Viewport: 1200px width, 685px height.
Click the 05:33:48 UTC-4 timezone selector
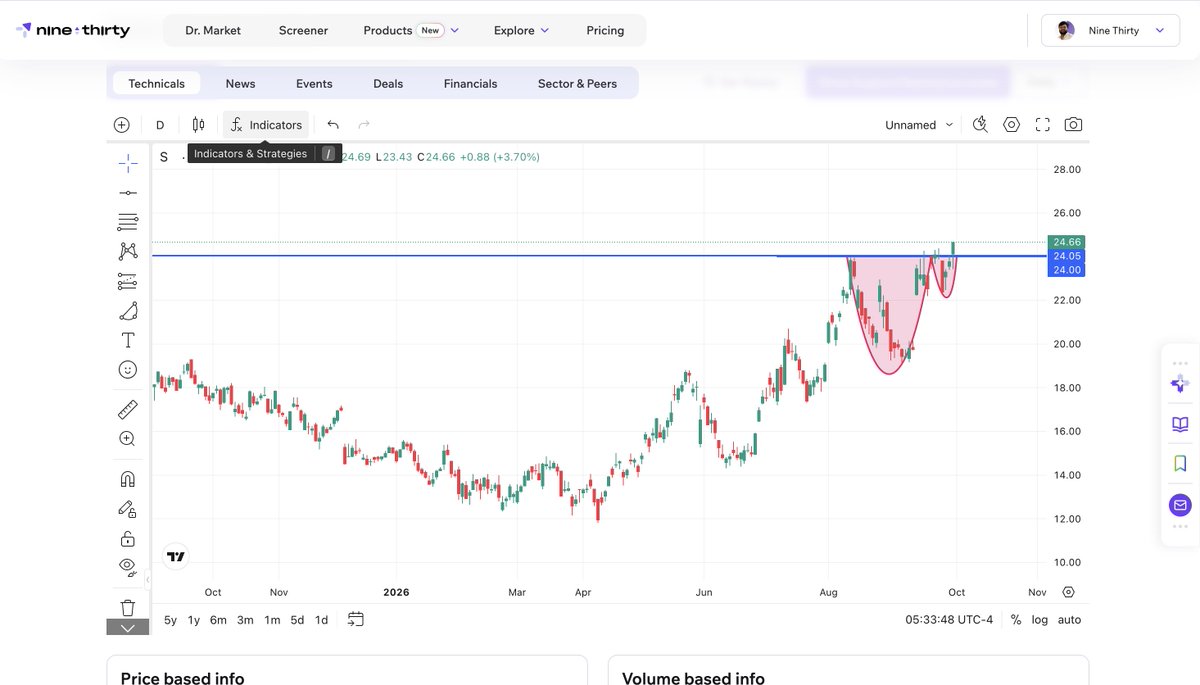point(949,620)
